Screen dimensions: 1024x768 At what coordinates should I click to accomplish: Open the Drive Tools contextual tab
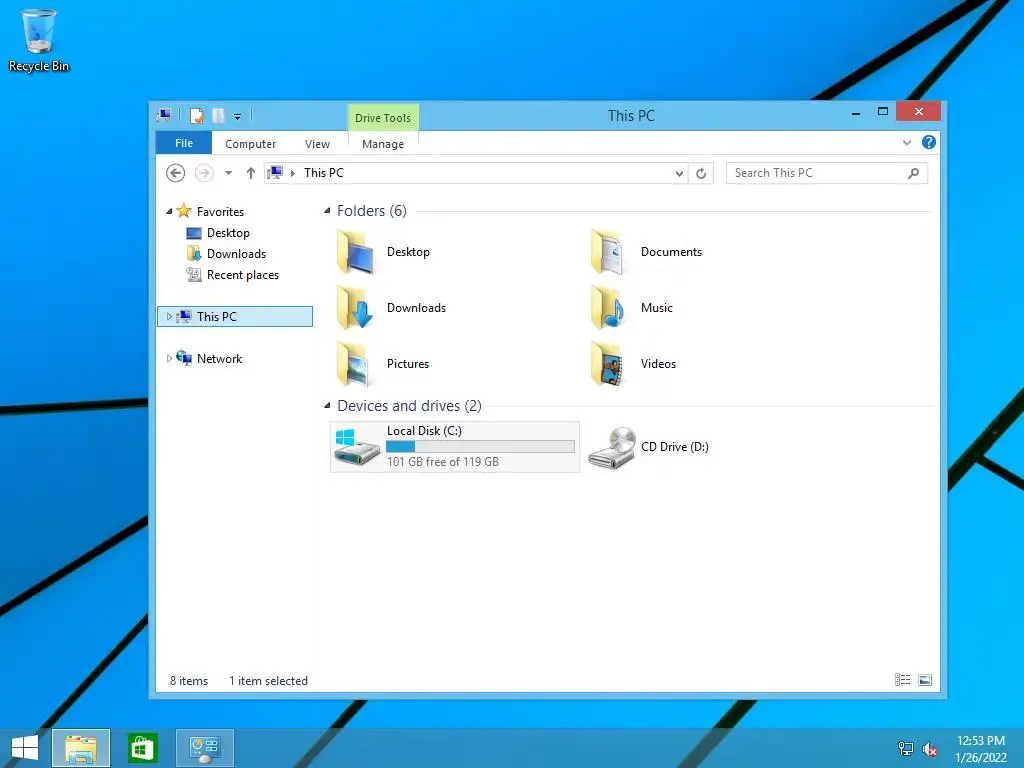click(383, 118)
